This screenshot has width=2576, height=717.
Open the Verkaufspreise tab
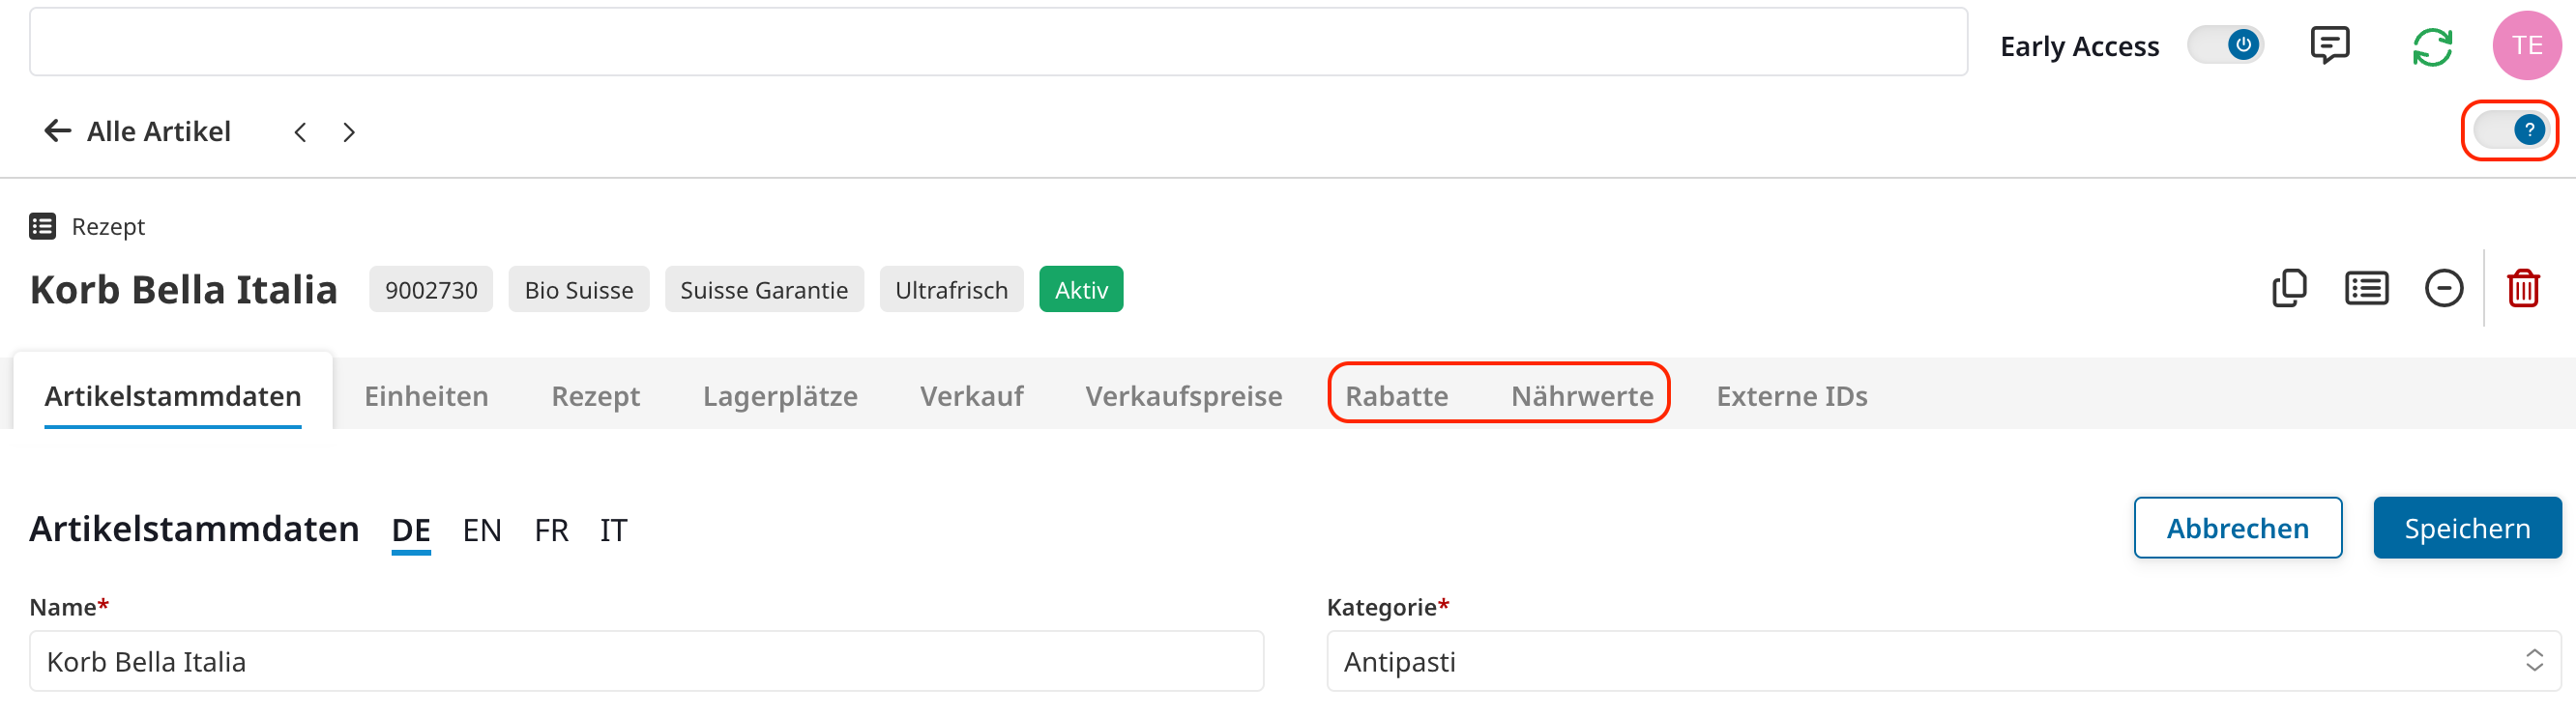click(x=1183, y=396)
